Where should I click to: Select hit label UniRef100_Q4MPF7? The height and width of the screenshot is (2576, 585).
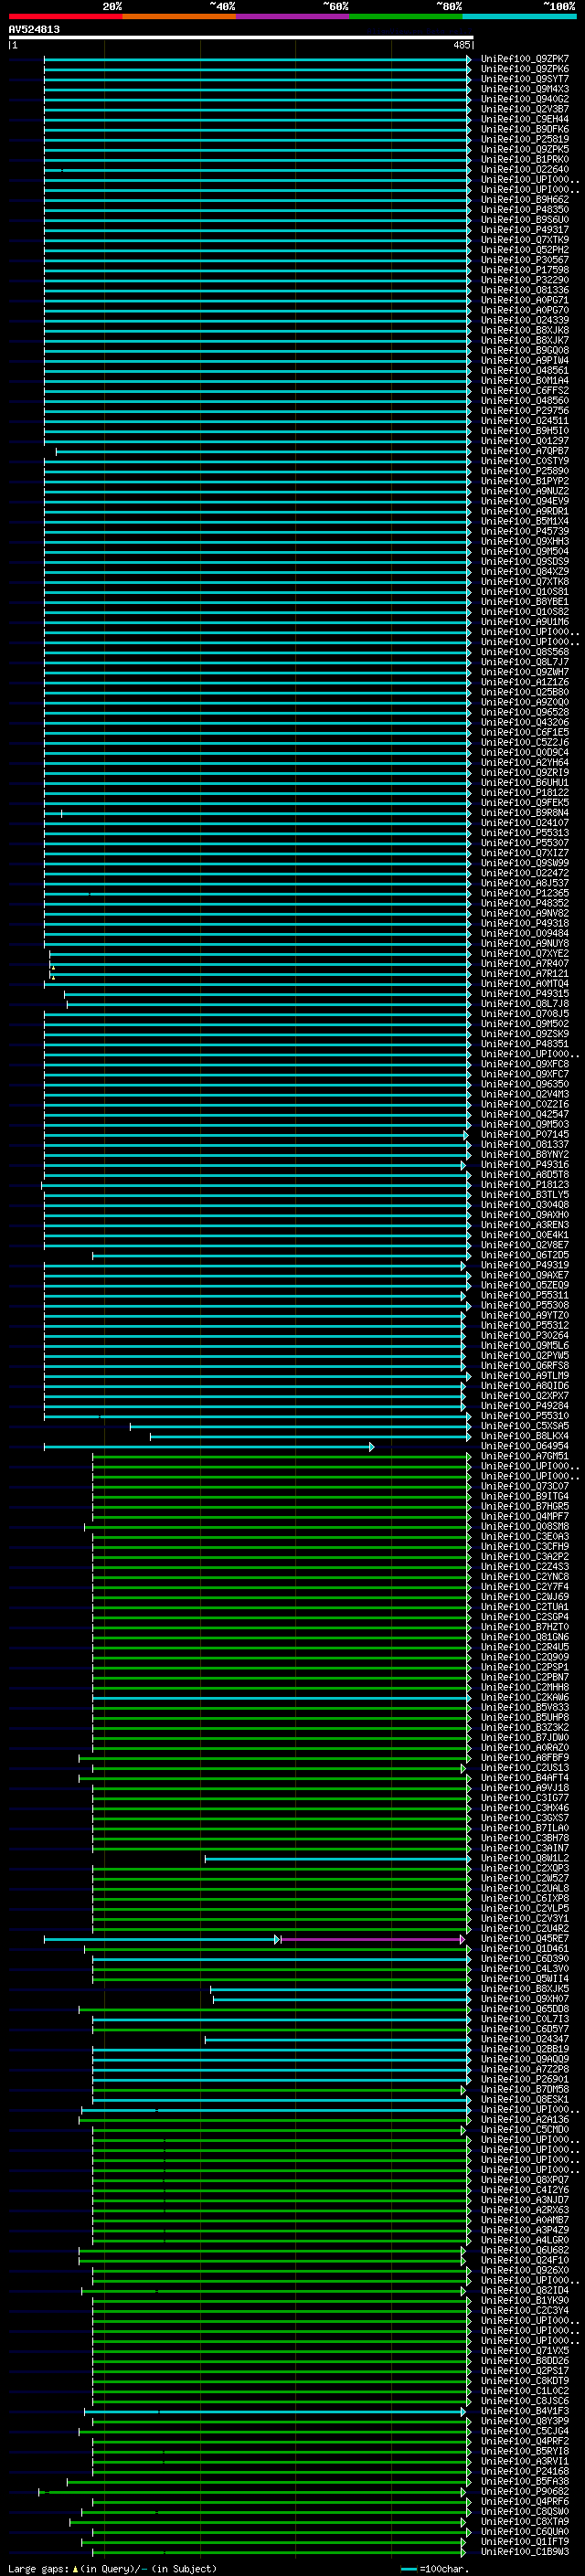(525, 1516)
